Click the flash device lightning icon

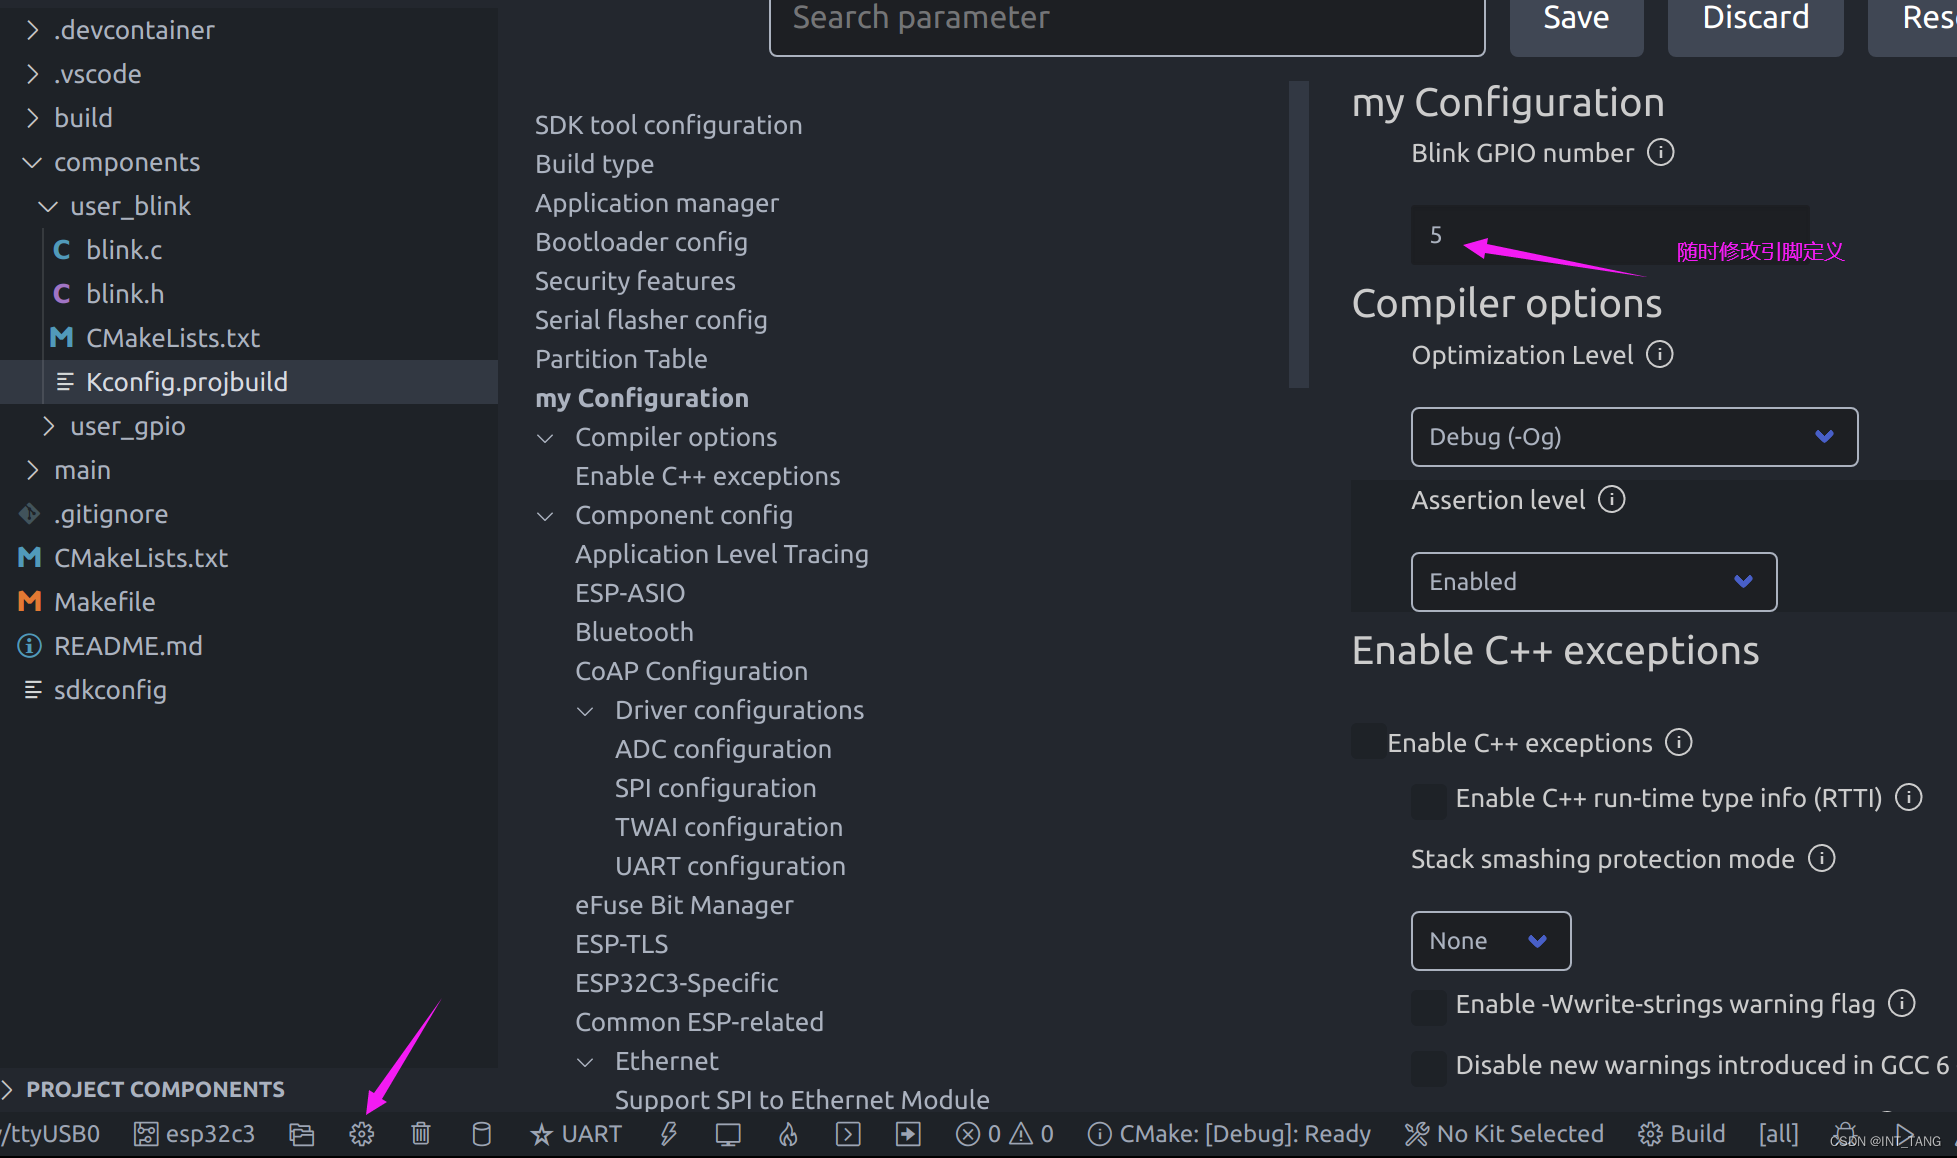tap(669, 1134)
